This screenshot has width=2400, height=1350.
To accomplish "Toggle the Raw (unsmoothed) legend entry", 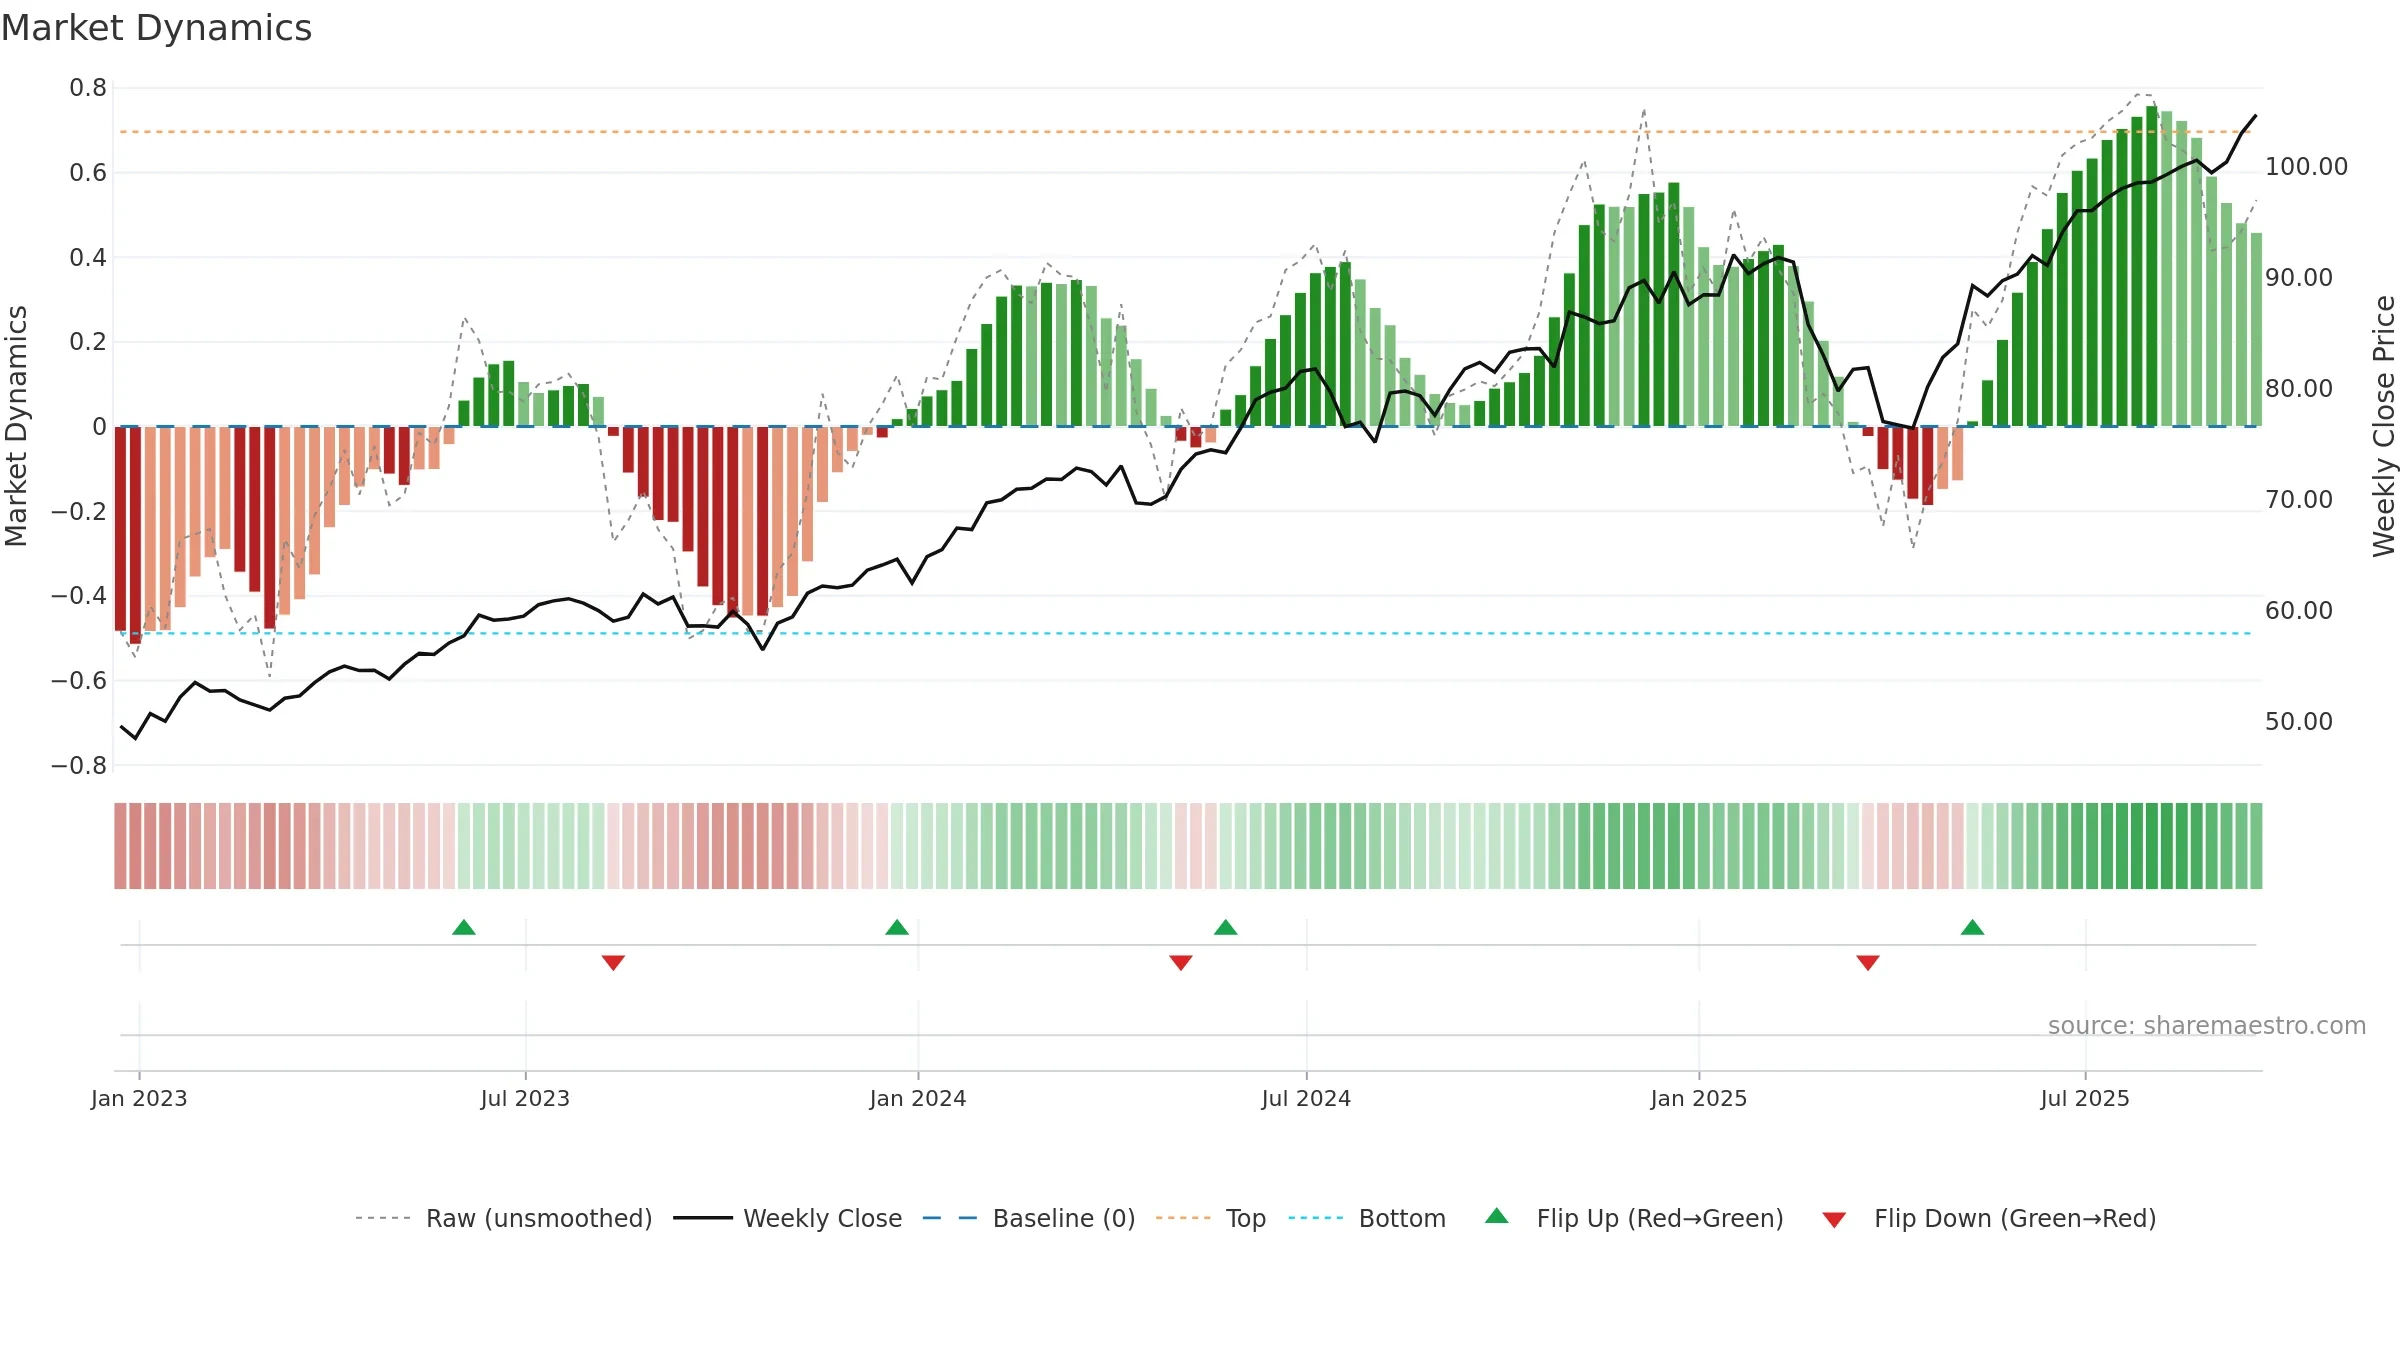I will [503, 1218].
